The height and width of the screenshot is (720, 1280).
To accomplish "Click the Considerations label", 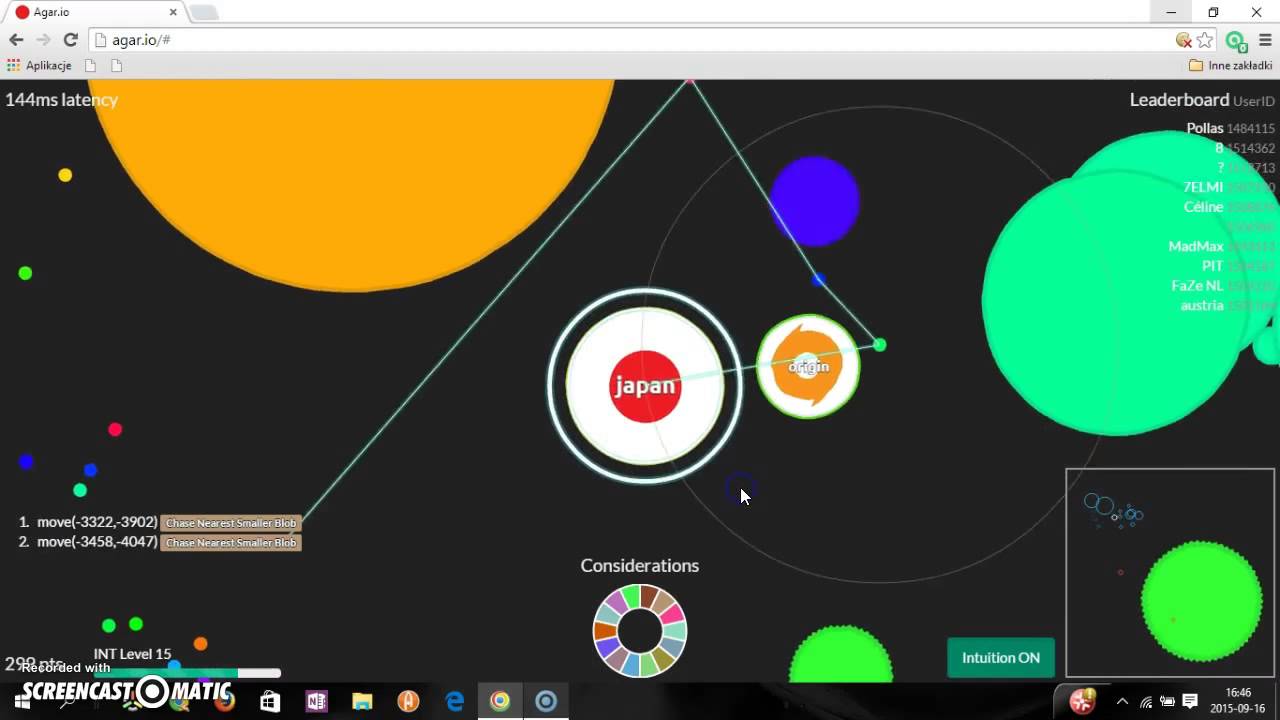I will pos(640,565).
